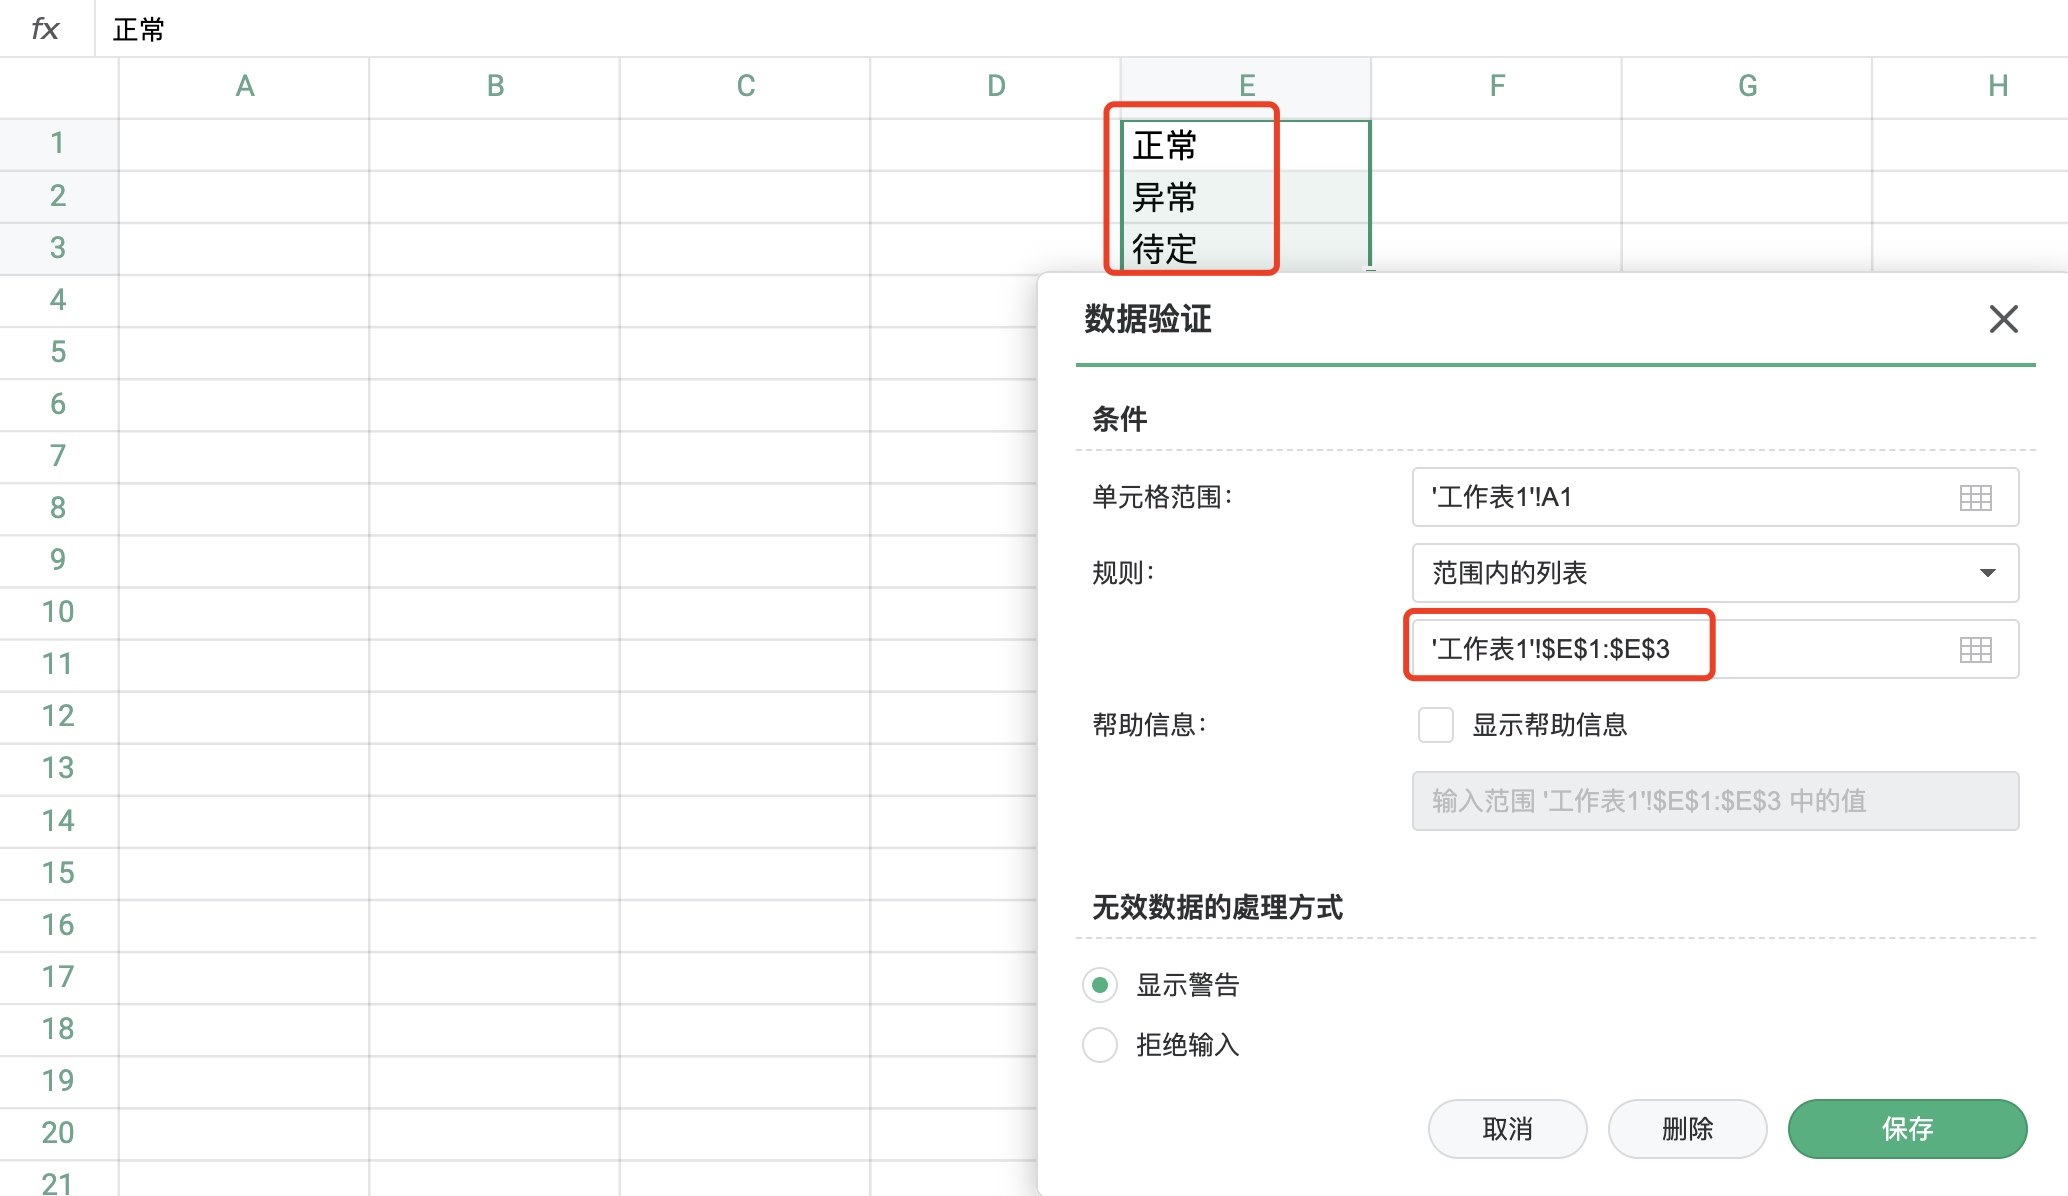
Task: Click the 无效数据的處理方式 section heading
Action: [x=1217, y=907]
